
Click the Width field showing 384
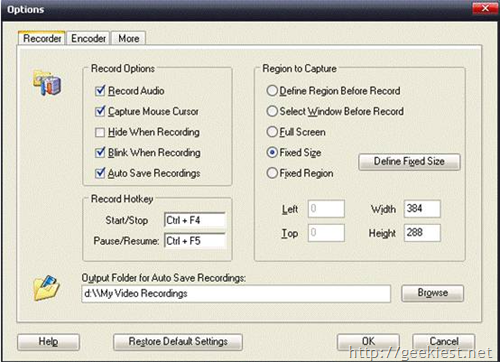[422, 209]
